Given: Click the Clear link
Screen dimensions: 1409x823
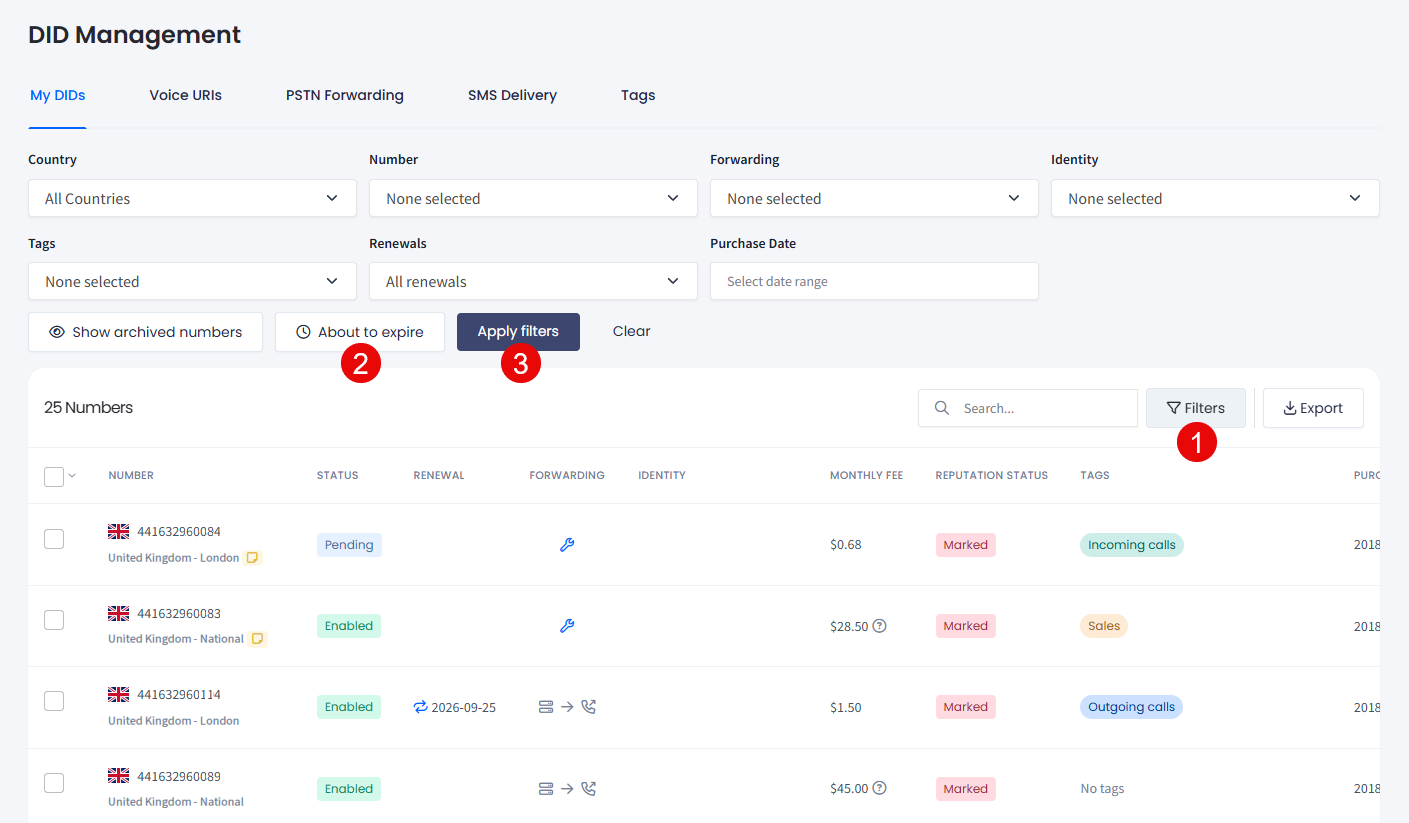Looking at the screenshot, I should (632, 331).
